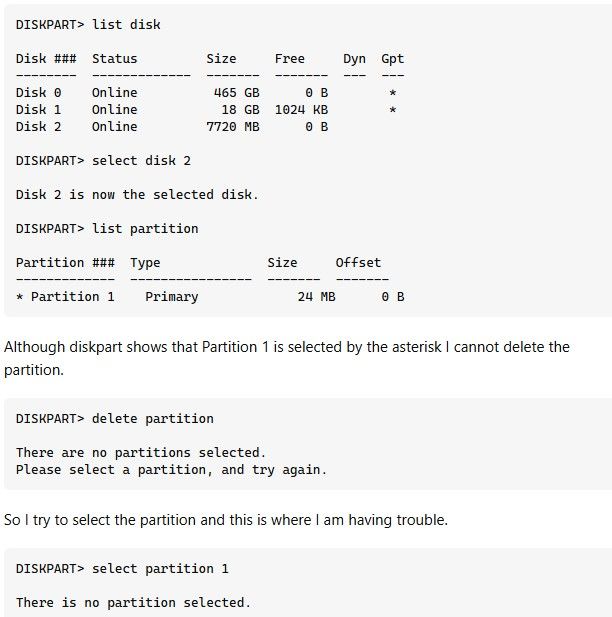Click "Disk 2 is now the selected disk" message
Screen dimensions: 612x617
tap(137, 195)
